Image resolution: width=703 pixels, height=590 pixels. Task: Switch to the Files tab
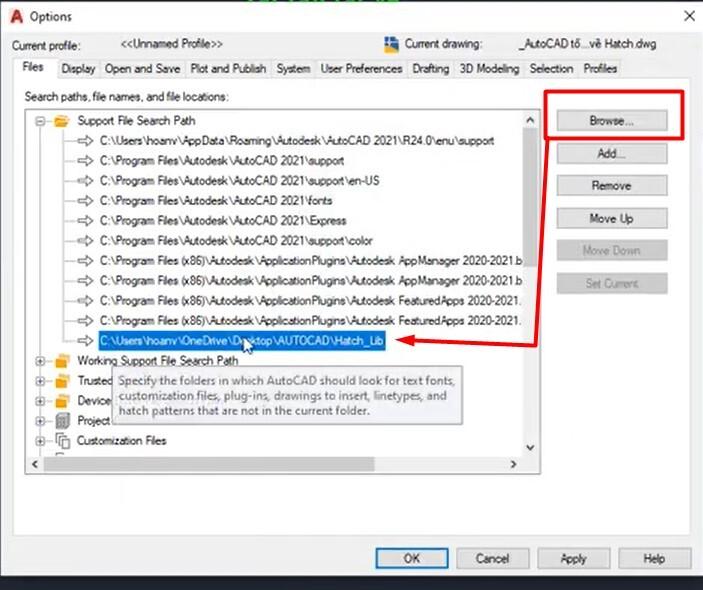(33, 67)
